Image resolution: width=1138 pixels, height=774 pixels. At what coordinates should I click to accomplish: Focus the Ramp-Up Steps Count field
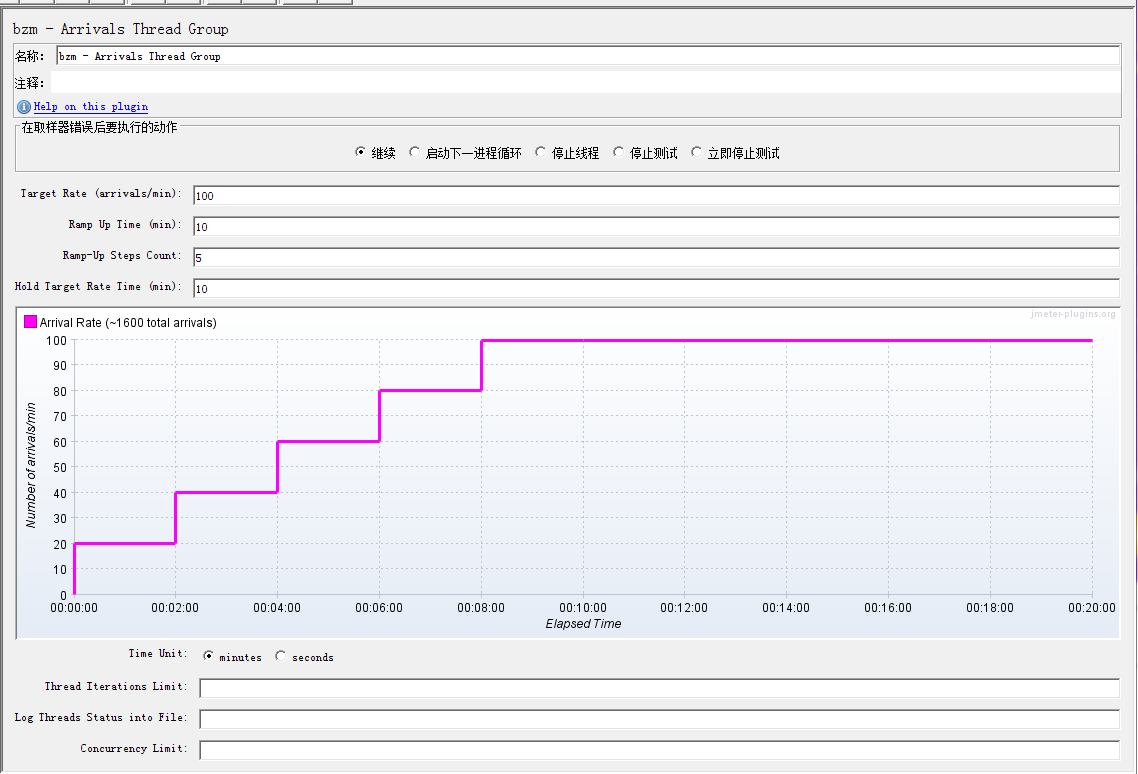coord(656,257)
